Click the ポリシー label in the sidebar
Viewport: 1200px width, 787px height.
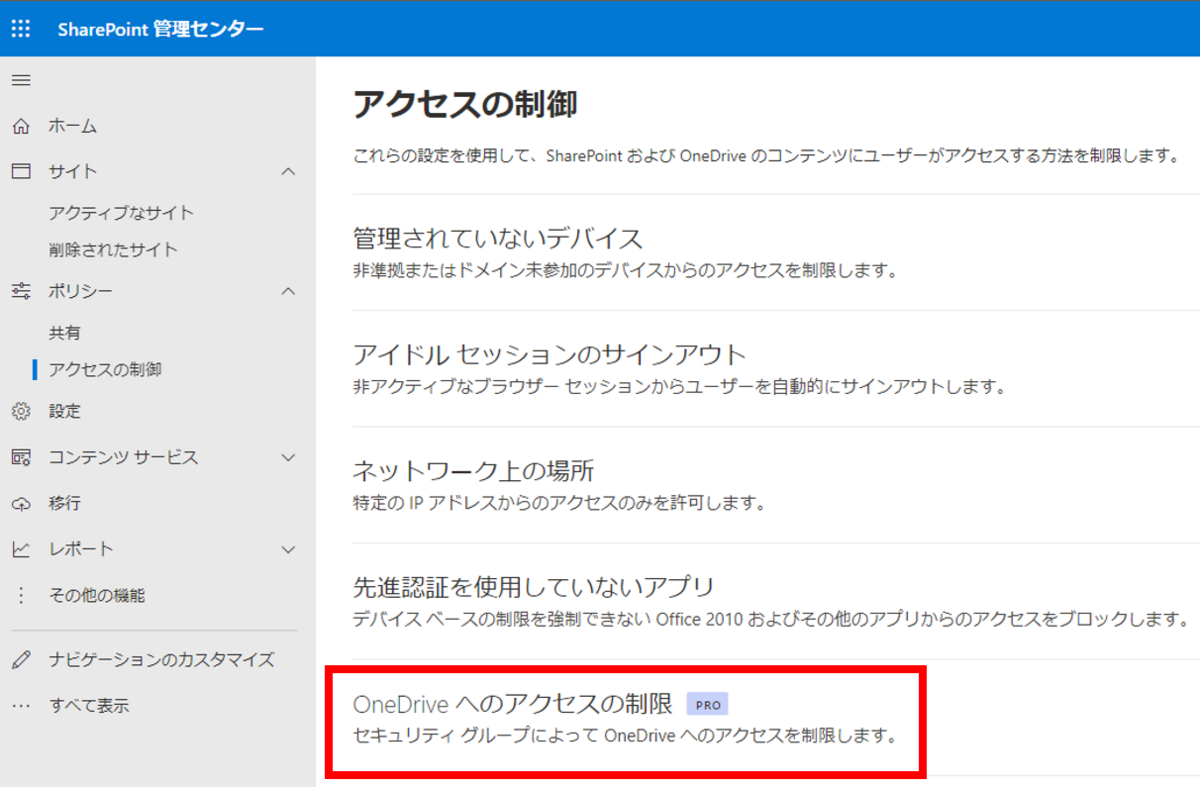tap(81, 291)
